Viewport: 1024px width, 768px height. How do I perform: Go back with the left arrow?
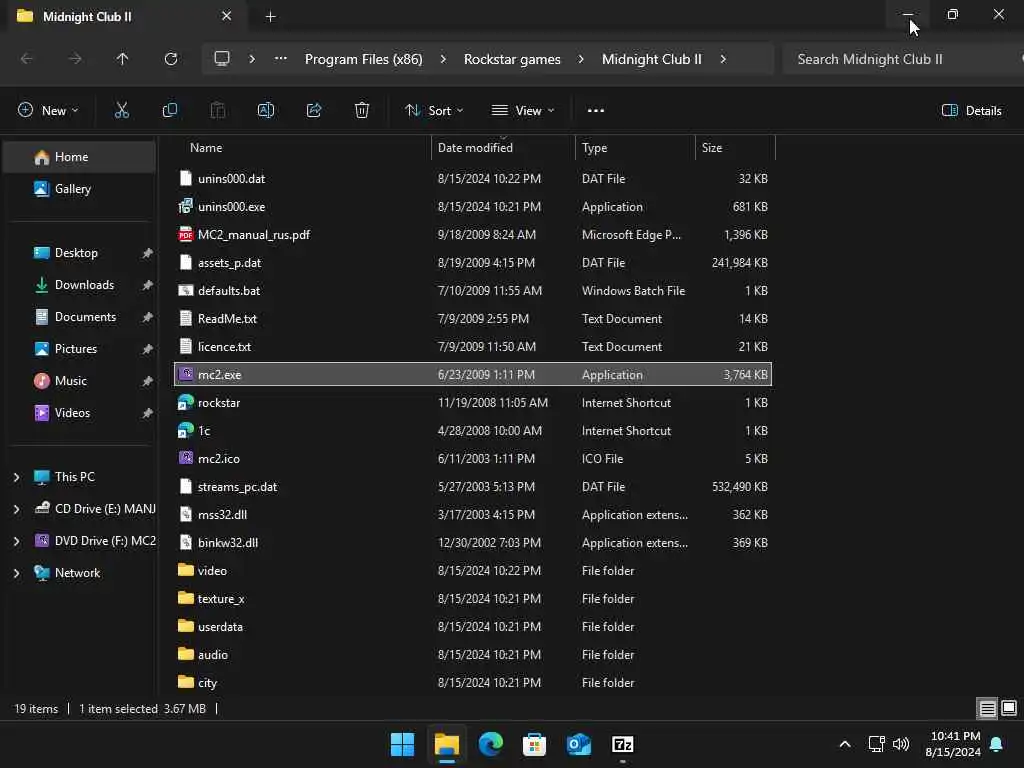[27, 59]
